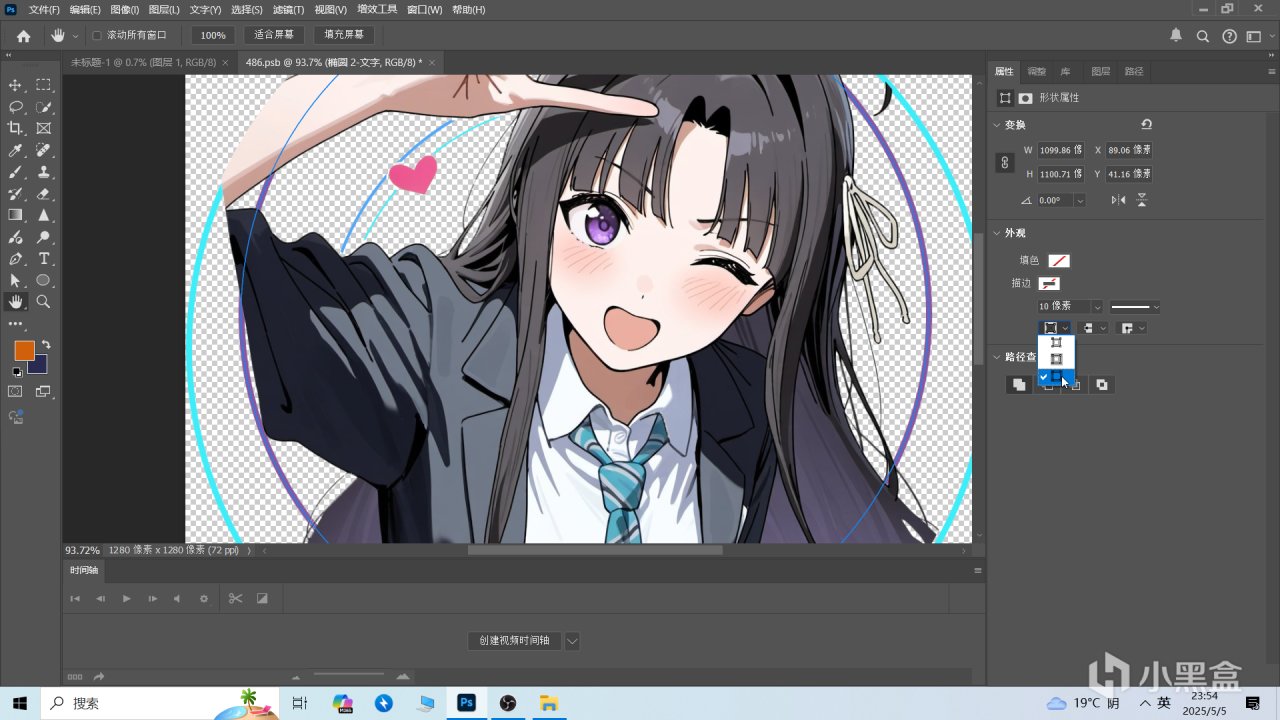The image size is (1280, 720).
Task: Open the notifications bell icon
Action: pyautogui.click(x=1176, y=36)
